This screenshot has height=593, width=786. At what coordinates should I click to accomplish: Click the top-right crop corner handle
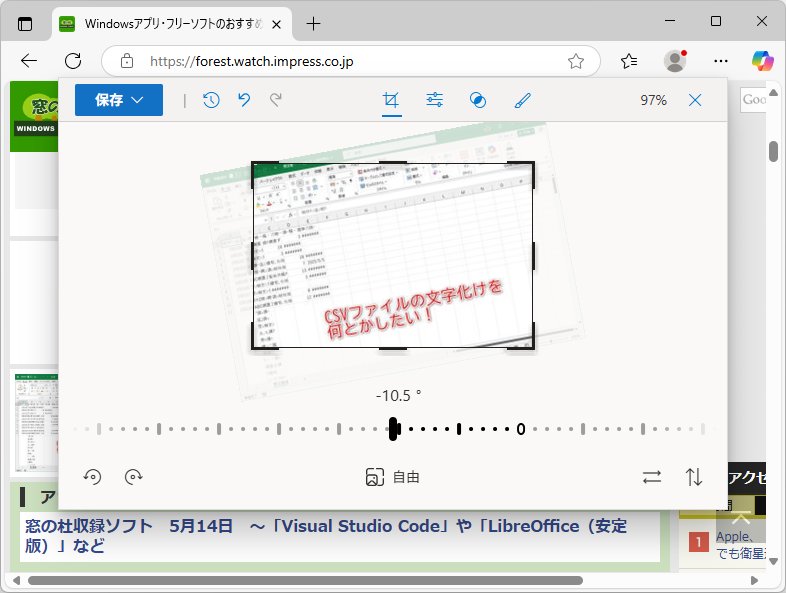[x=531, y=164]
